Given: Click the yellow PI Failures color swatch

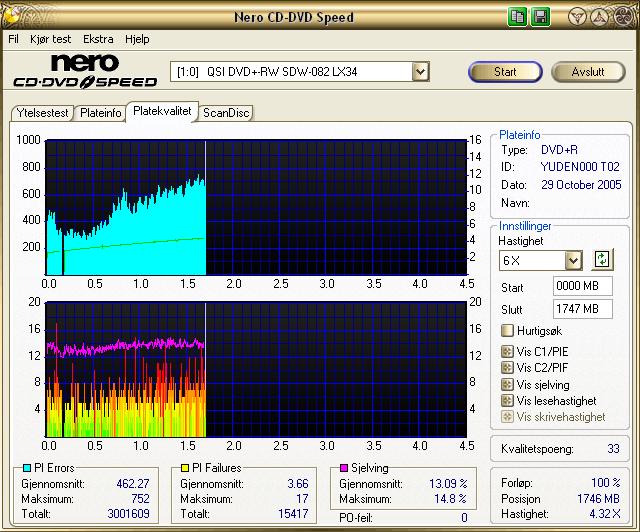Looking at the screenshot, I should [185, 468].
